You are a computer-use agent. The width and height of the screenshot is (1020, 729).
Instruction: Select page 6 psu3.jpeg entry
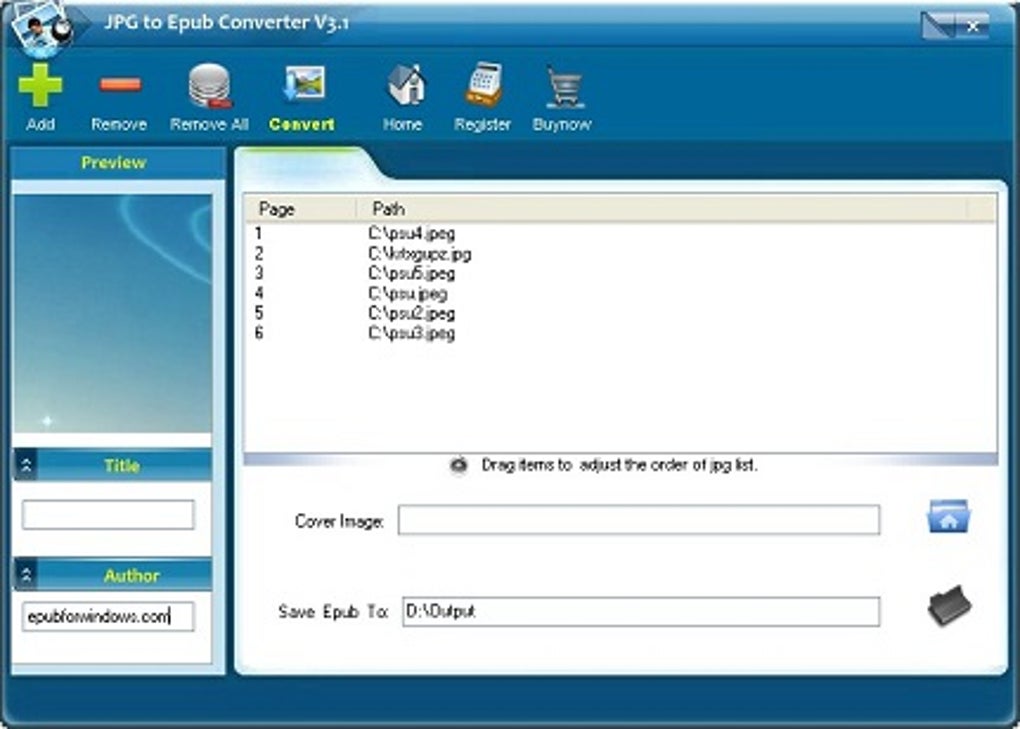(x=411, y=334)
